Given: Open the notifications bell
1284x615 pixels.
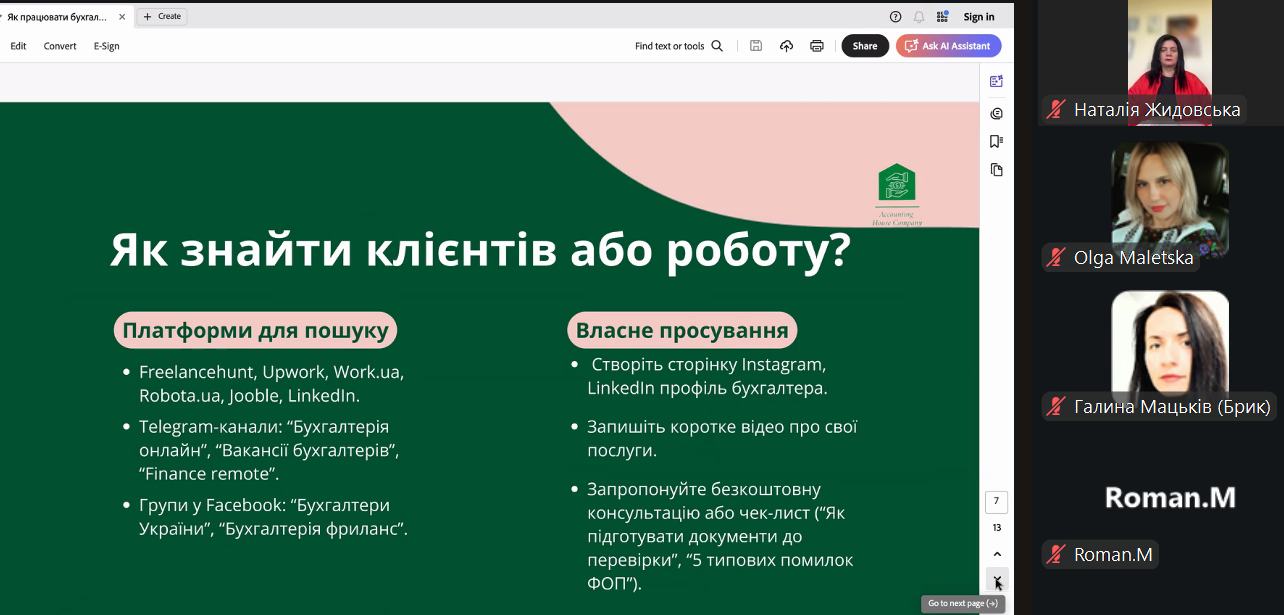Looking at the screenshot, I should 919,17.
